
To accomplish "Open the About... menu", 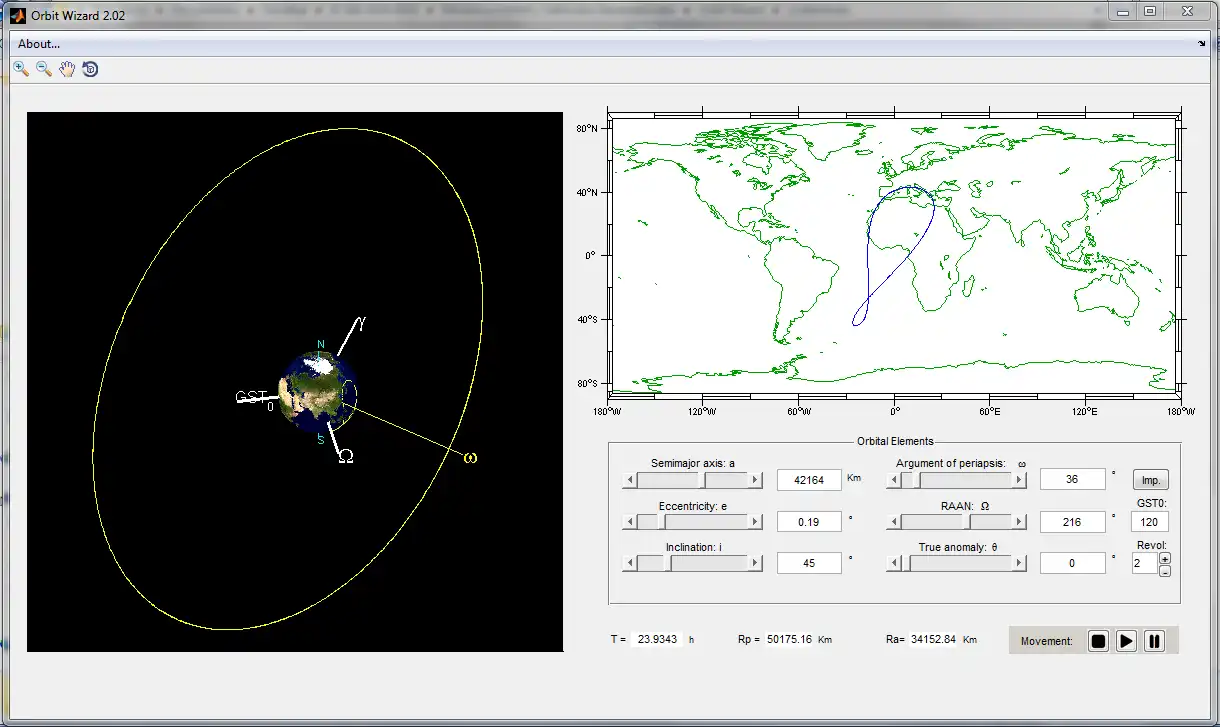I will click(39, 44).
